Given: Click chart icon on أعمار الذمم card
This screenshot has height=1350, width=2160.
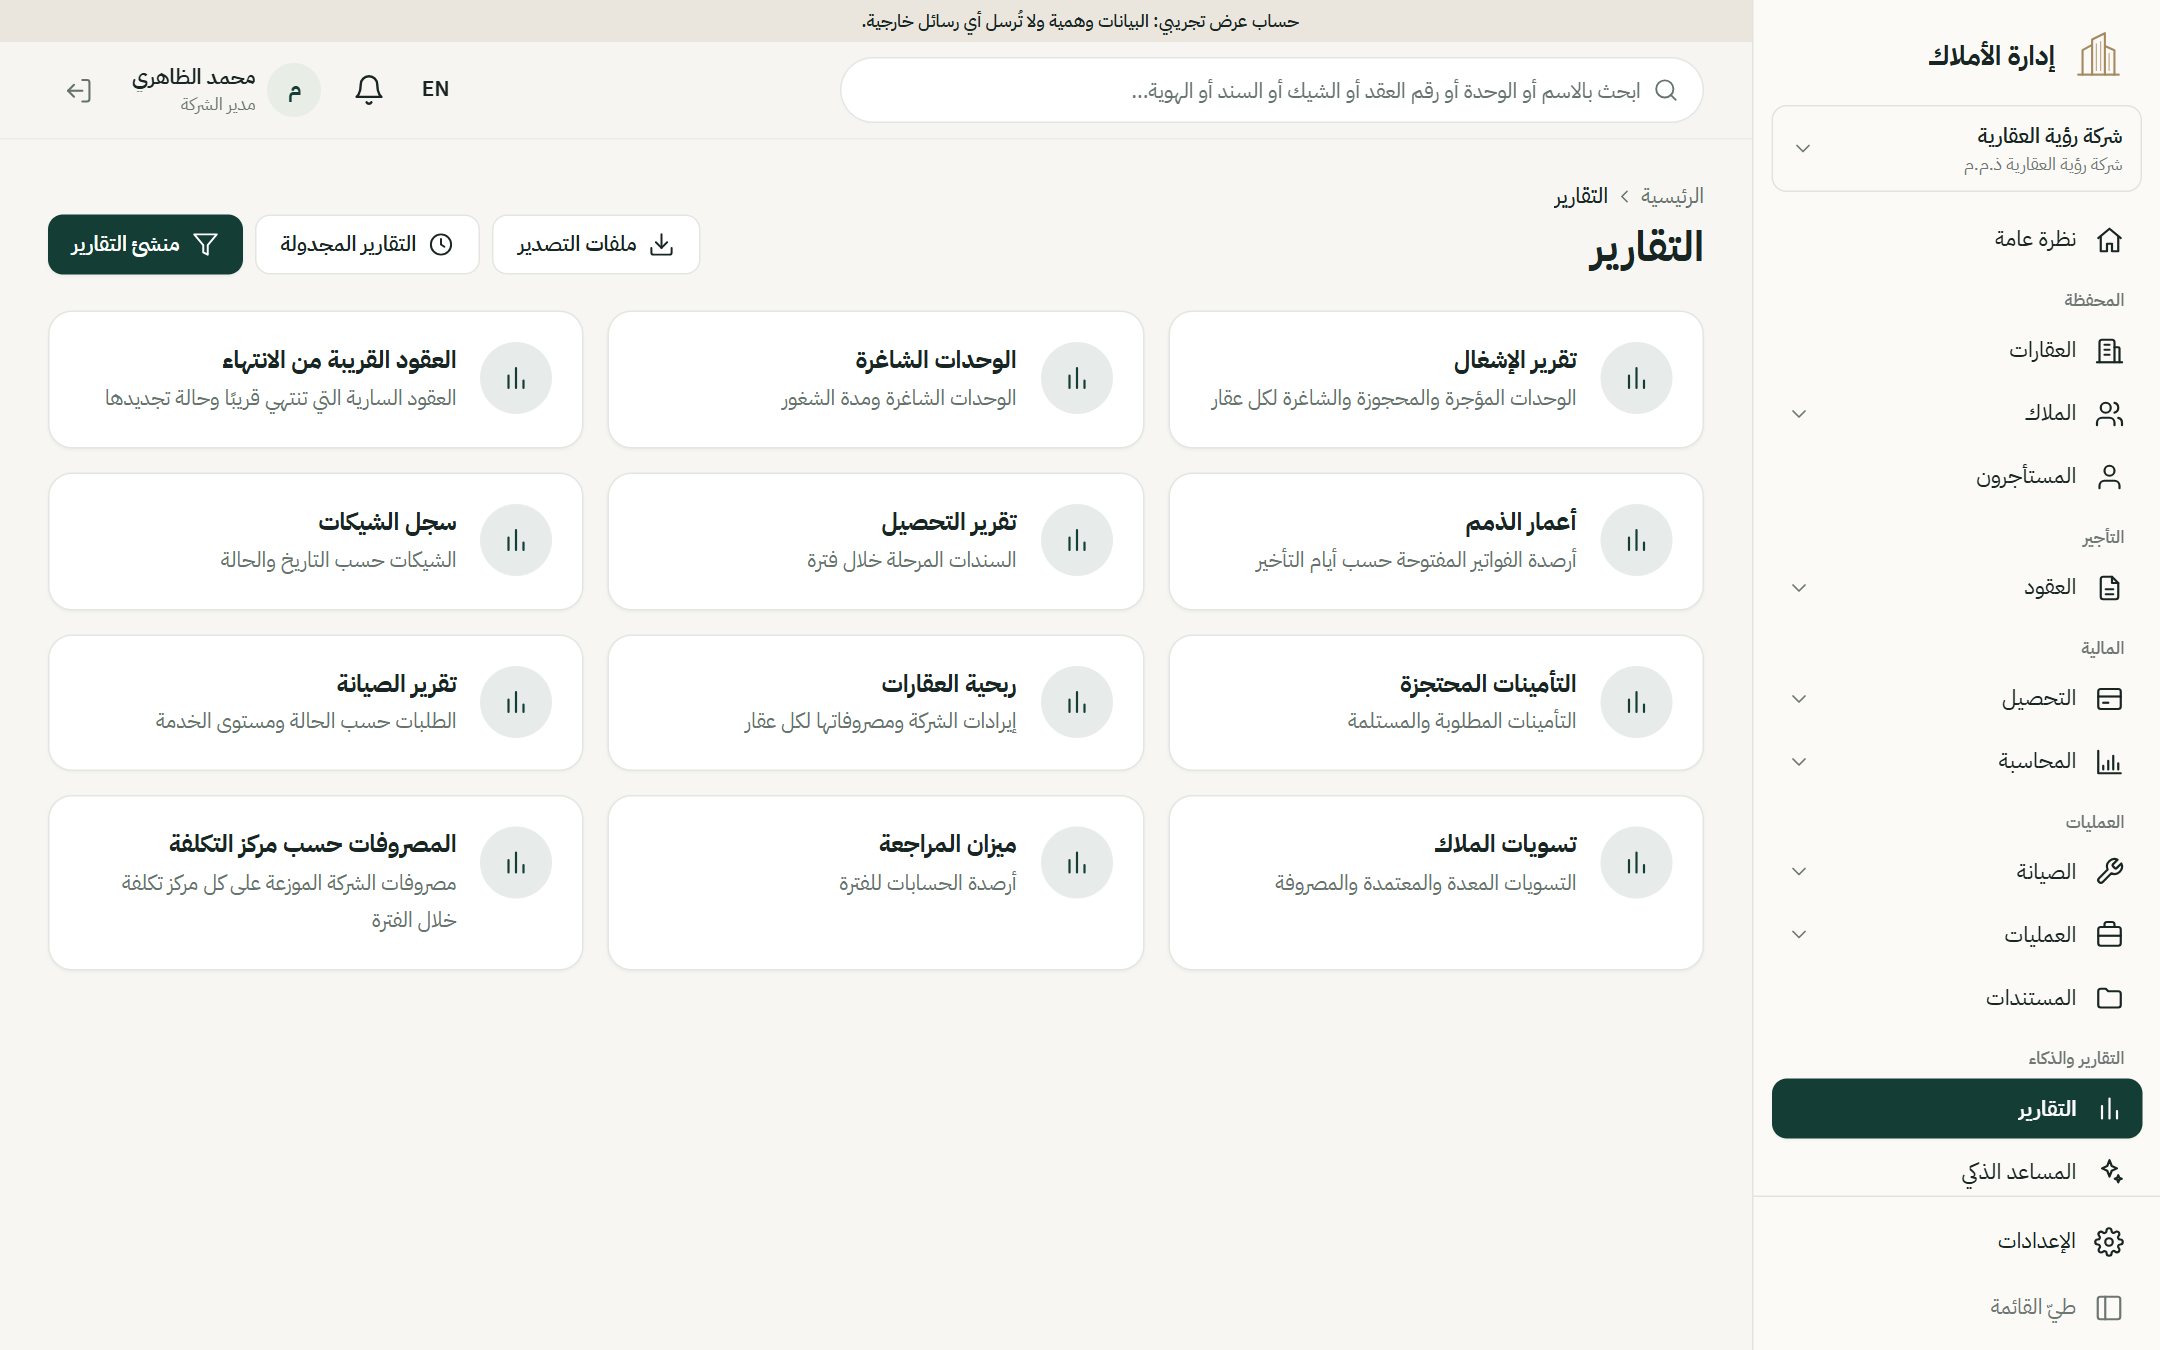Looking at the screenshot, I should pos(1637,541).
